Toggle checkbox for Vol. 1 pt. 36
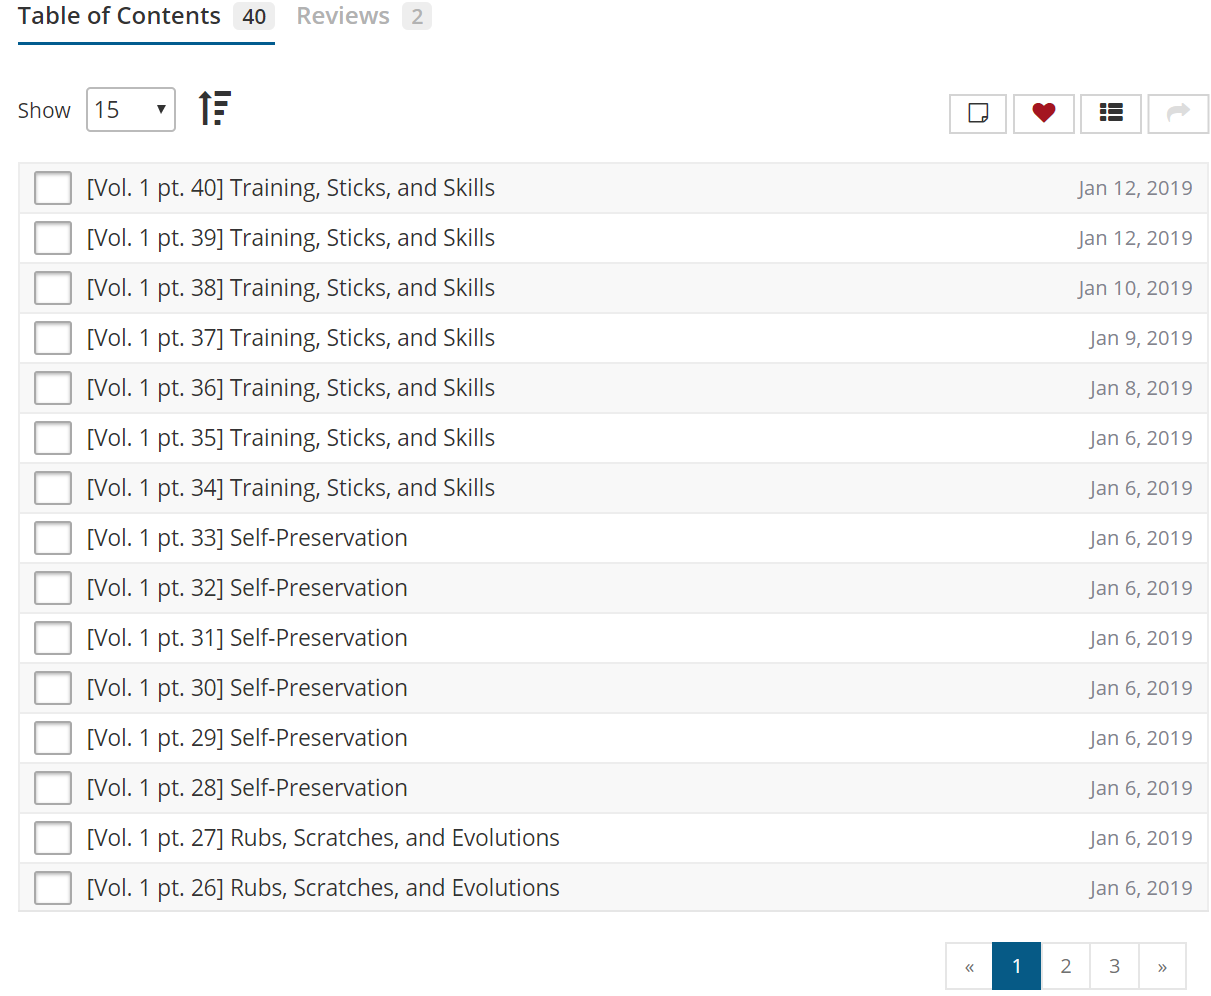 [x=53, y=388]
